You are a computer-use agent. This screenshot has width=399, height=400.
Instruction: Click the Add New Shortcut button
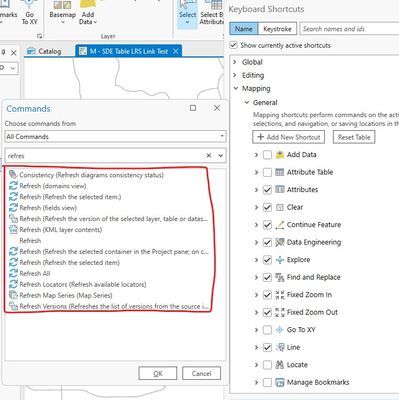(x=289, y=137)
